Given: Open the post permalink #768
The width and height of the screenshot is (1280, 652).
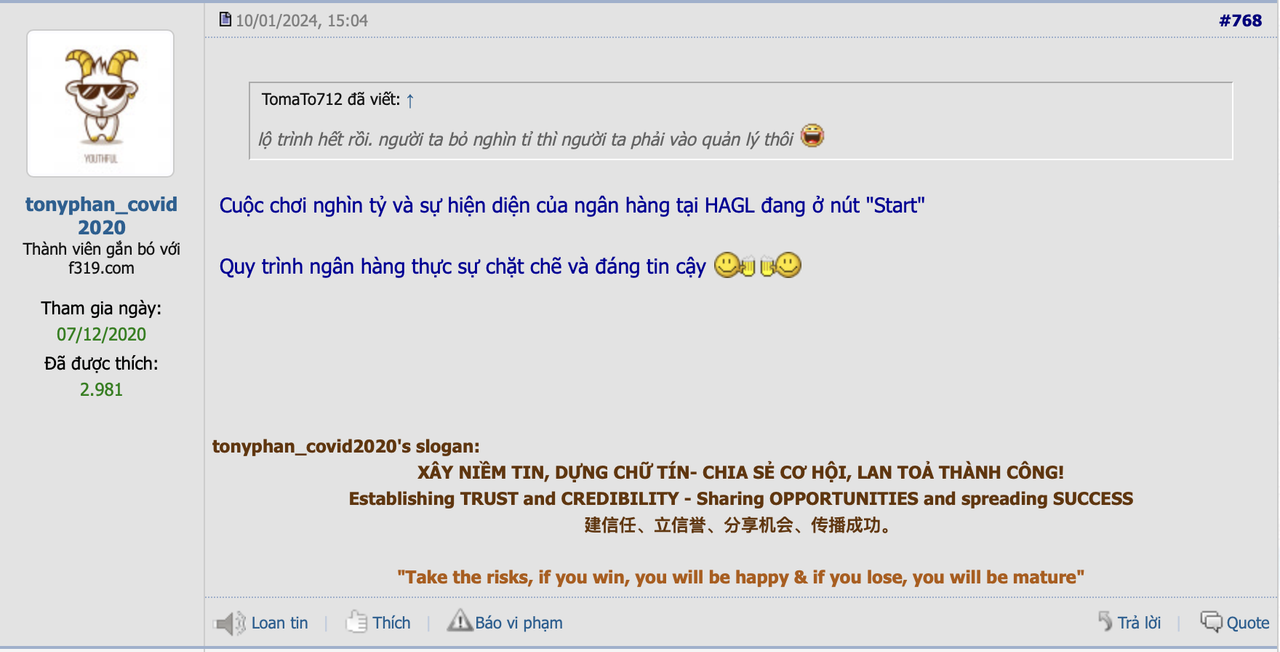Looking at the screenshot, I should coord(1240,20).
